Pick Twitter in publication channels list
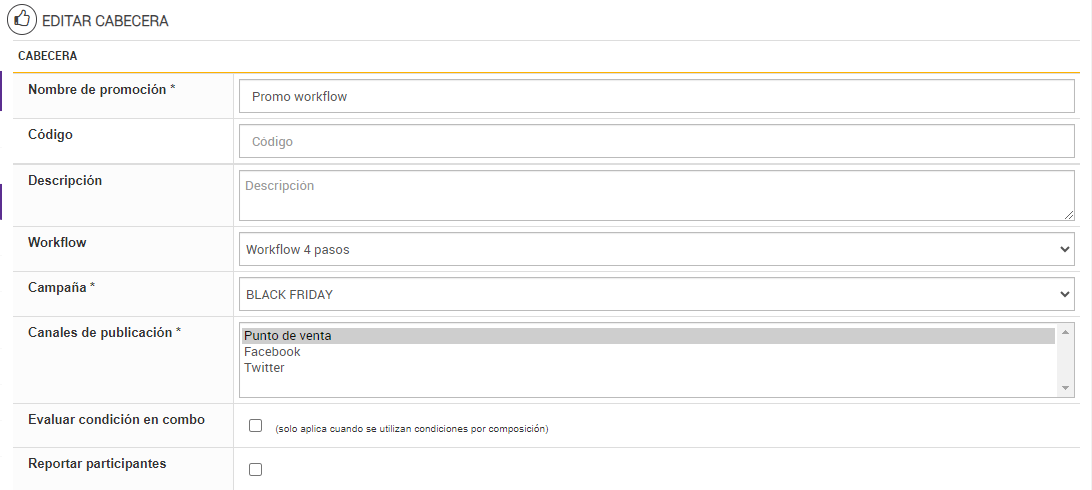The height and width of the screenshot is (490, 1092). pos(264,368)
